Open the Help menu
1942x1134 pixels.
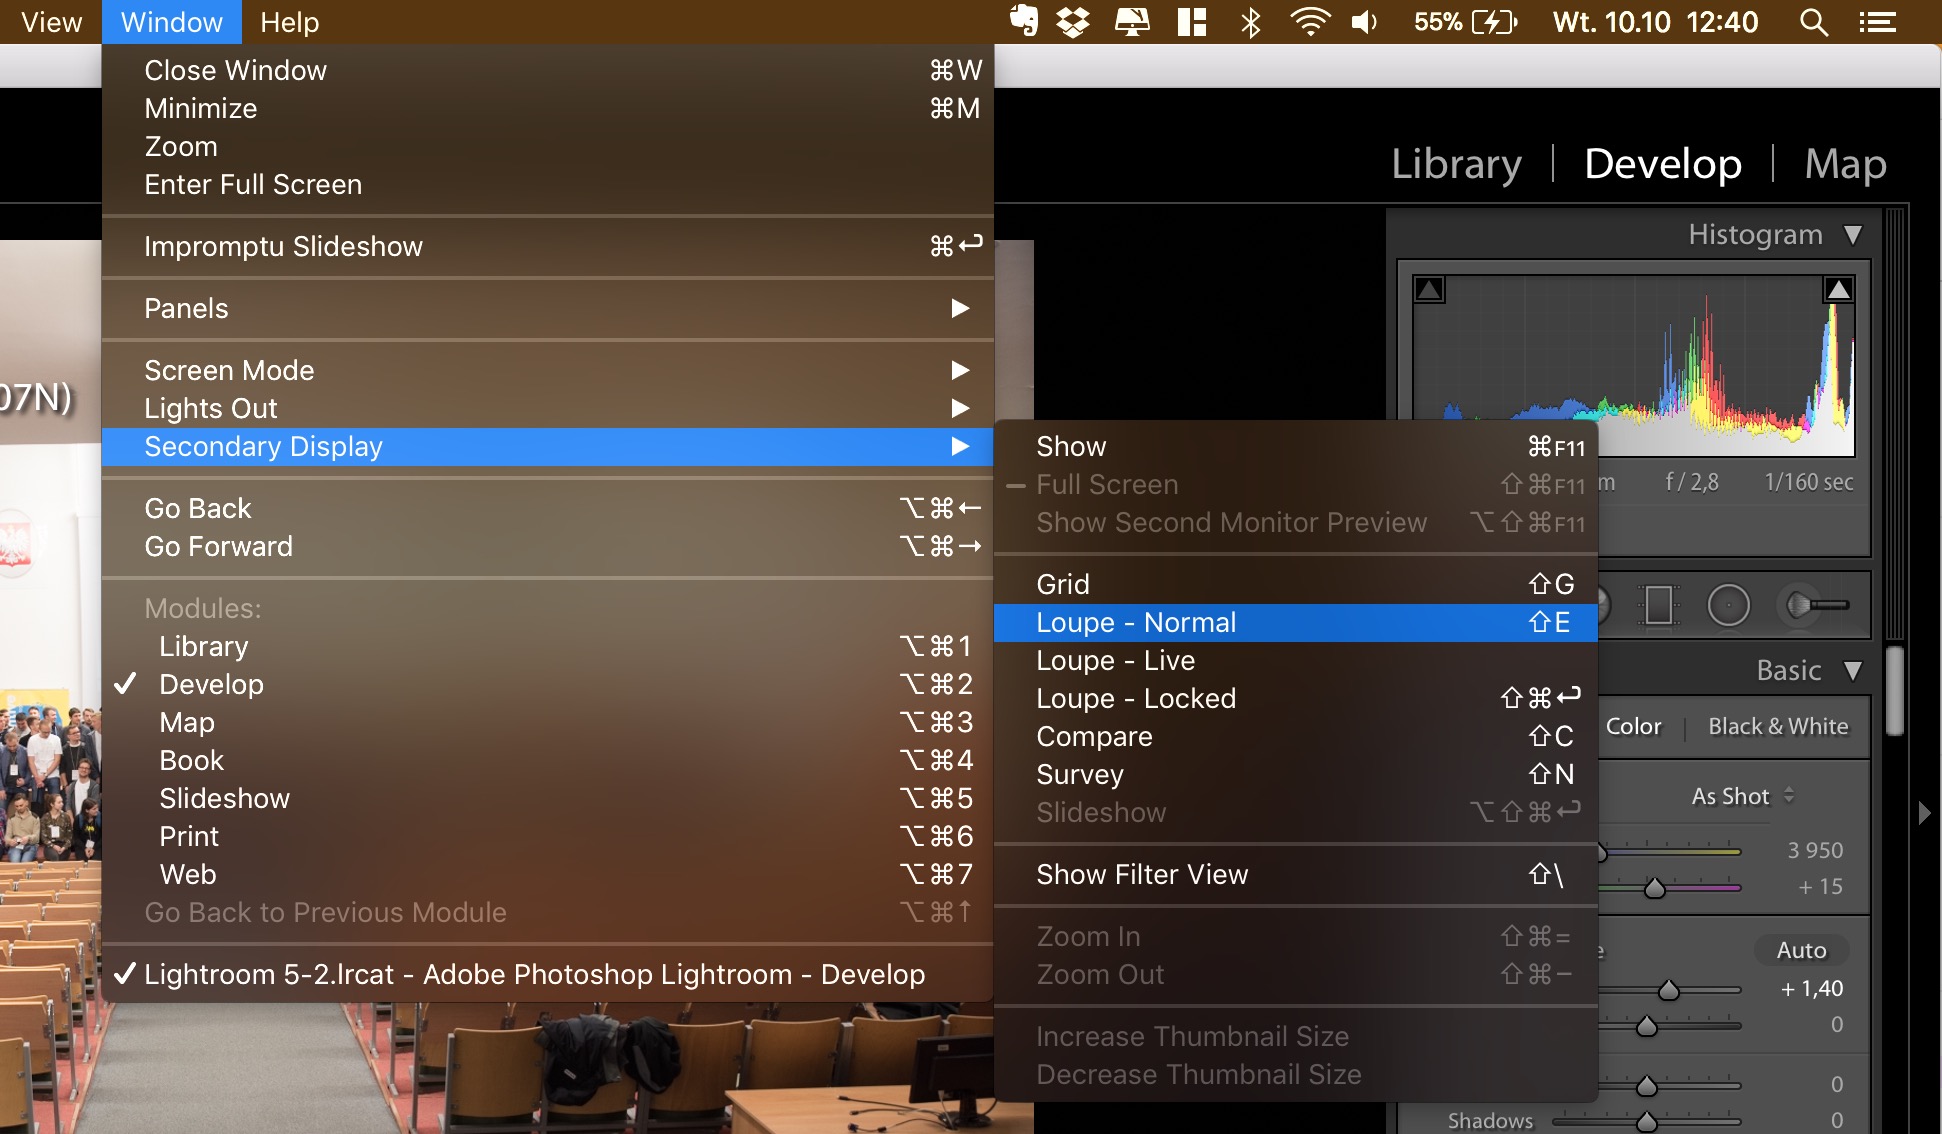click(289, 21)
